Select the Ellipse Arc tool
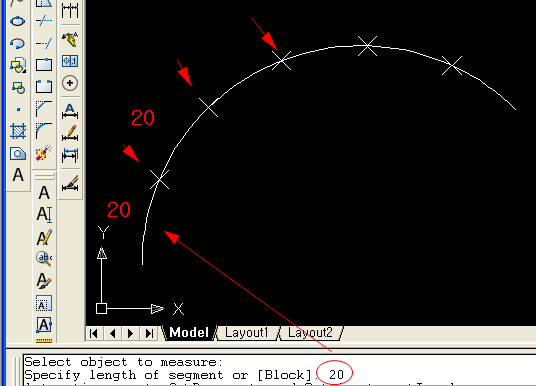The width and height of the screenshot is (536, 386). [x=17, y=43]
